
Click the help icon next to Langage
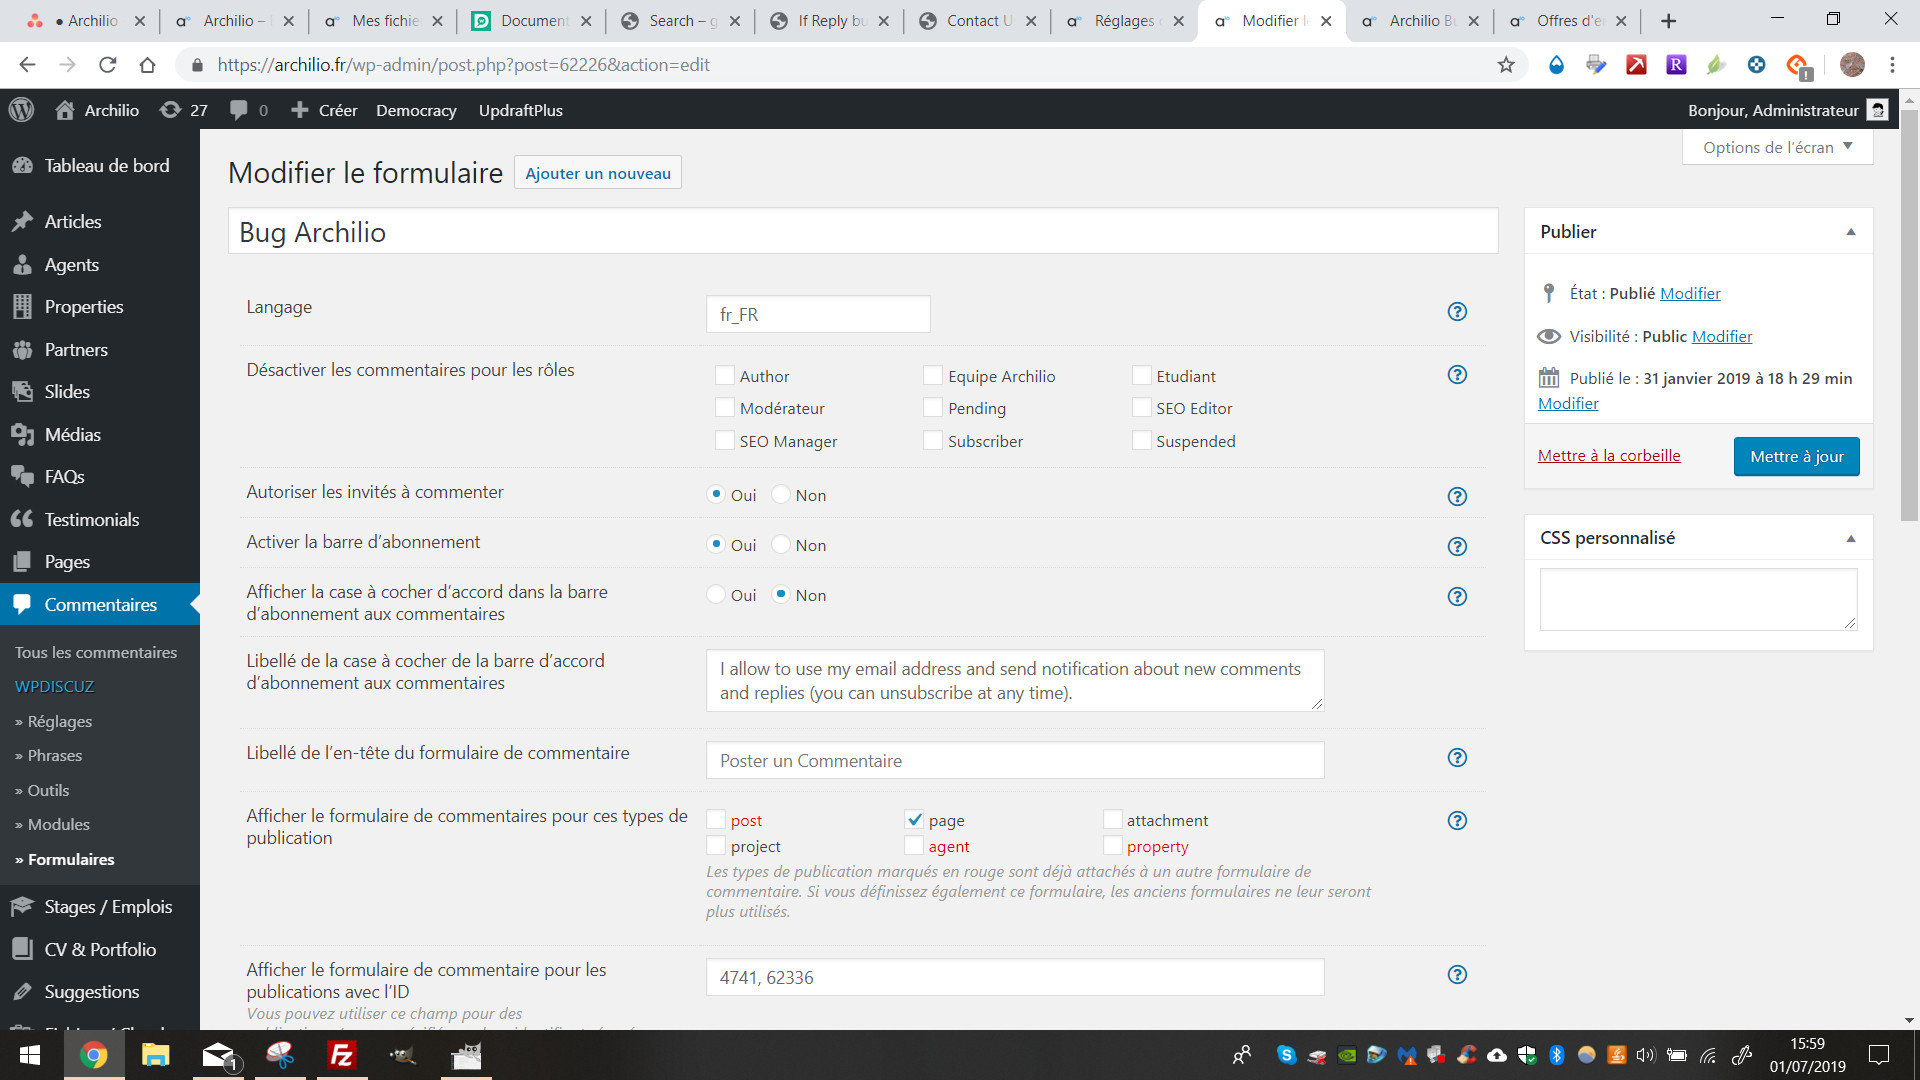[x=1457, y=312]
